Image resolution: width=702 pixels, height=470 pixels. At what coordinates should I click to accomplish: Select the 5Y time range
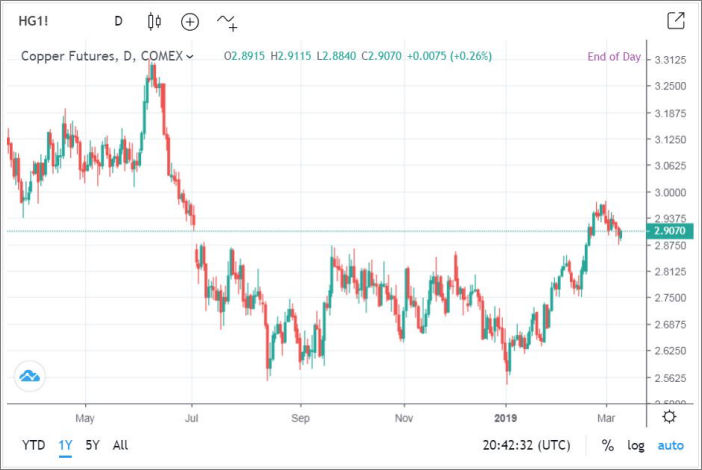[95, 445]
